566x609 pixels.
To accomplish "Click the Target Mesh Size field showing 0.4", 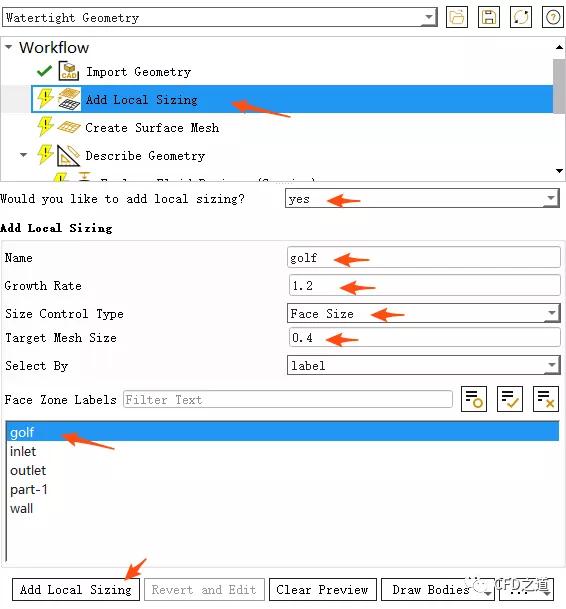I will click(x=425, y=338).
